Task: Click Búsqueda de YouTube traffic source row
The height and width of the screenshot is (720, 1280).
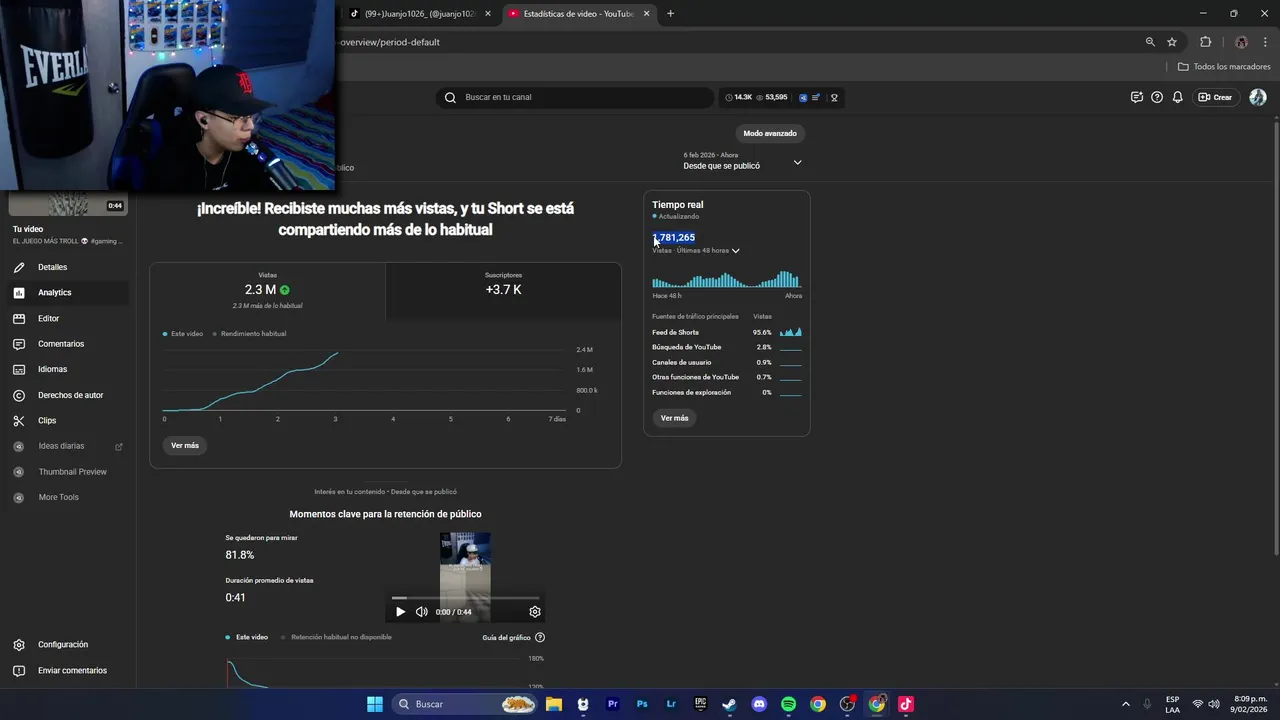Action: pos(727,347)
